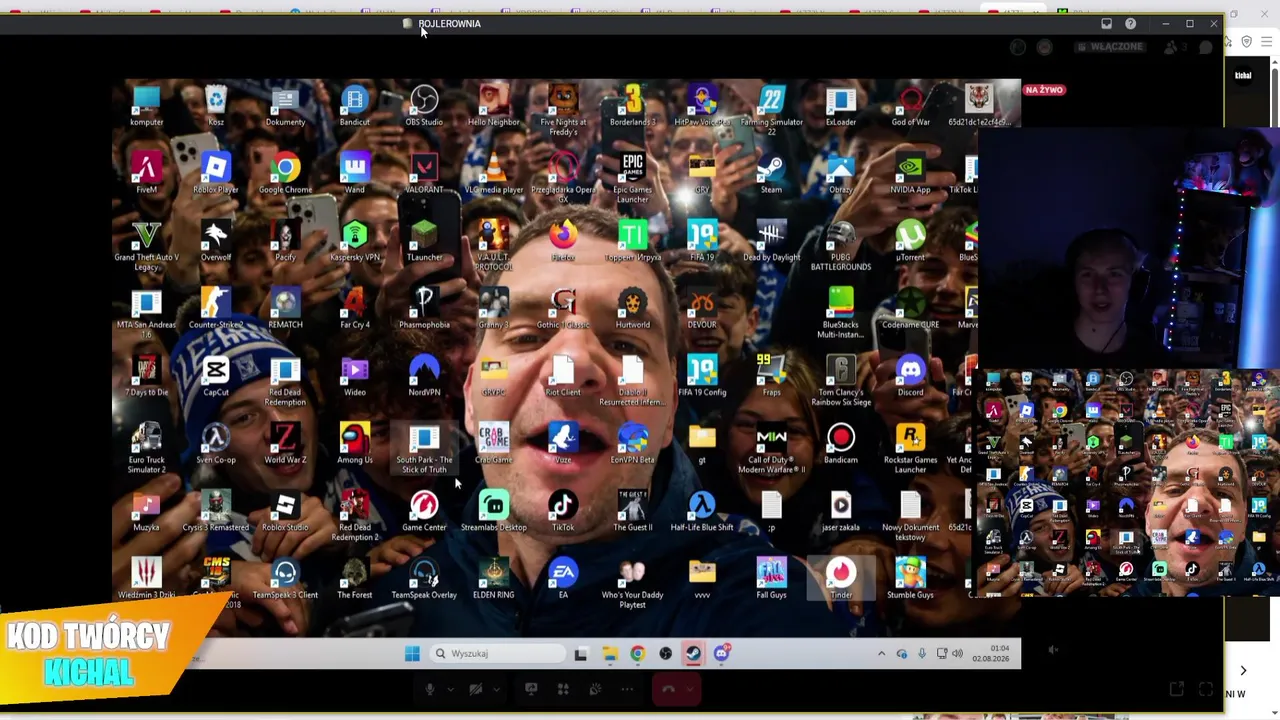The image size is (1280, 720).
Task: Select the µTorrent desktop shortcut
Action: [x=910, y=241]
